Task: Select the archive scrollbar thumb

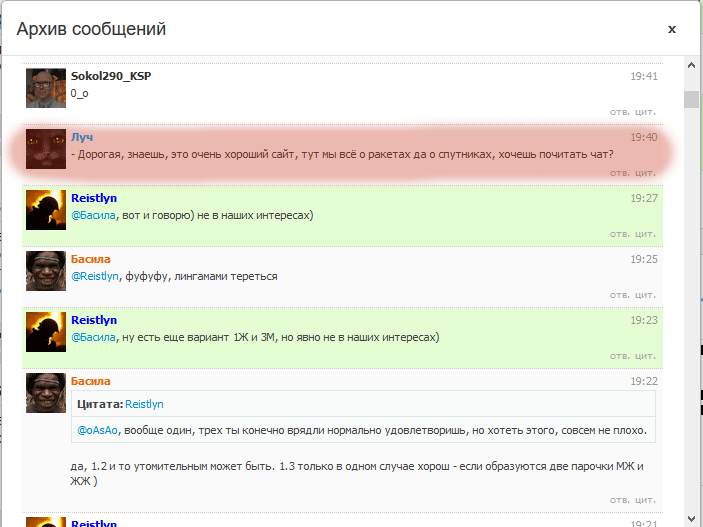Action: pos(691,99)
